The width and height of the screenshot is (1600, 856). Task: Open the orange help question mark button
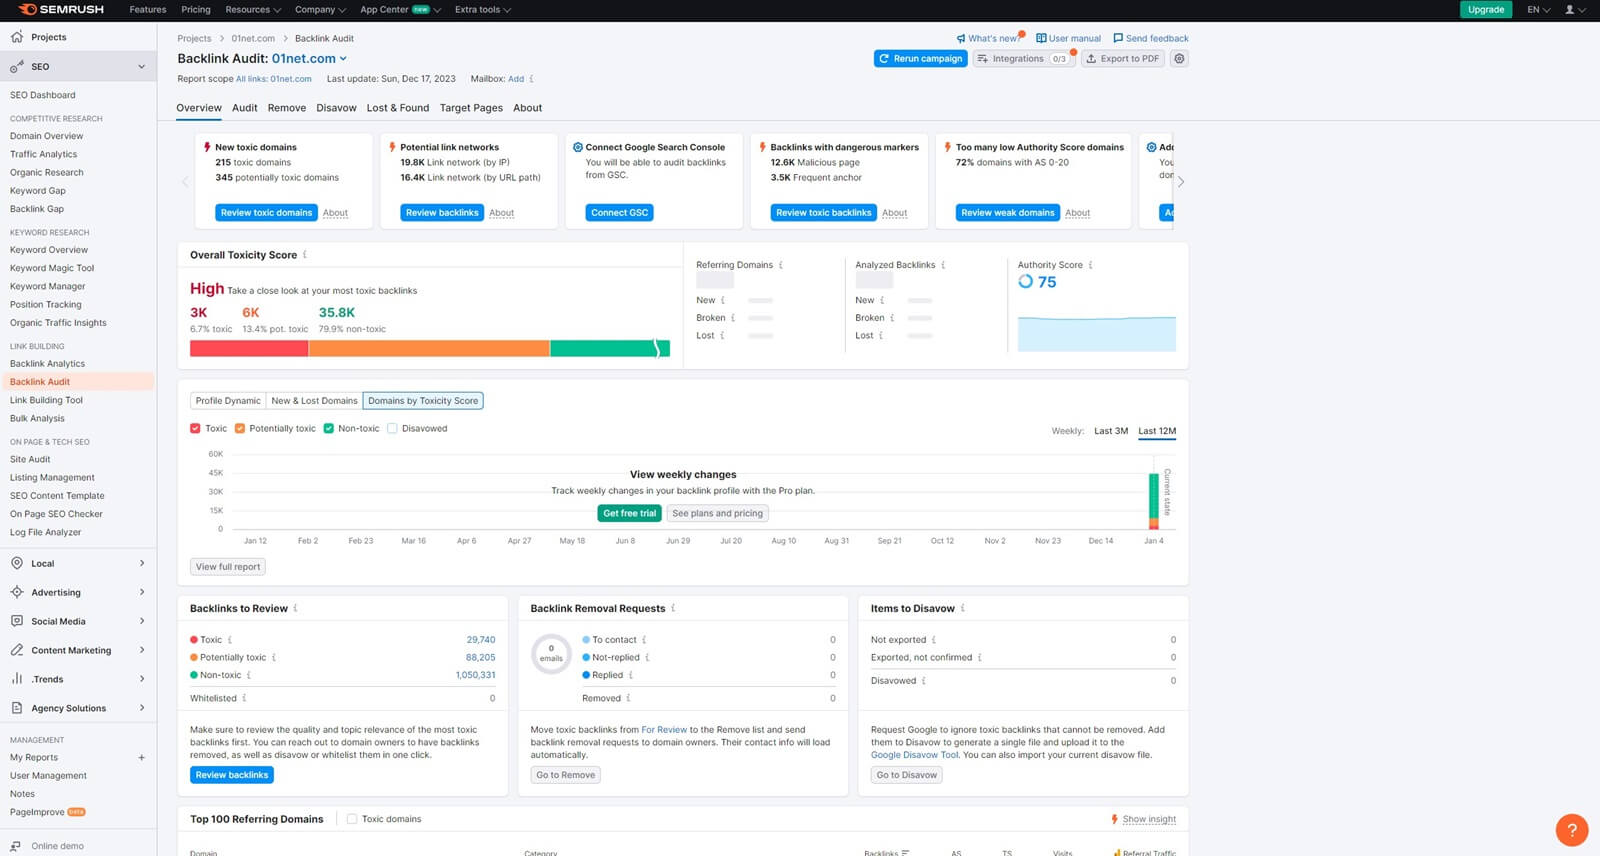1572,830
